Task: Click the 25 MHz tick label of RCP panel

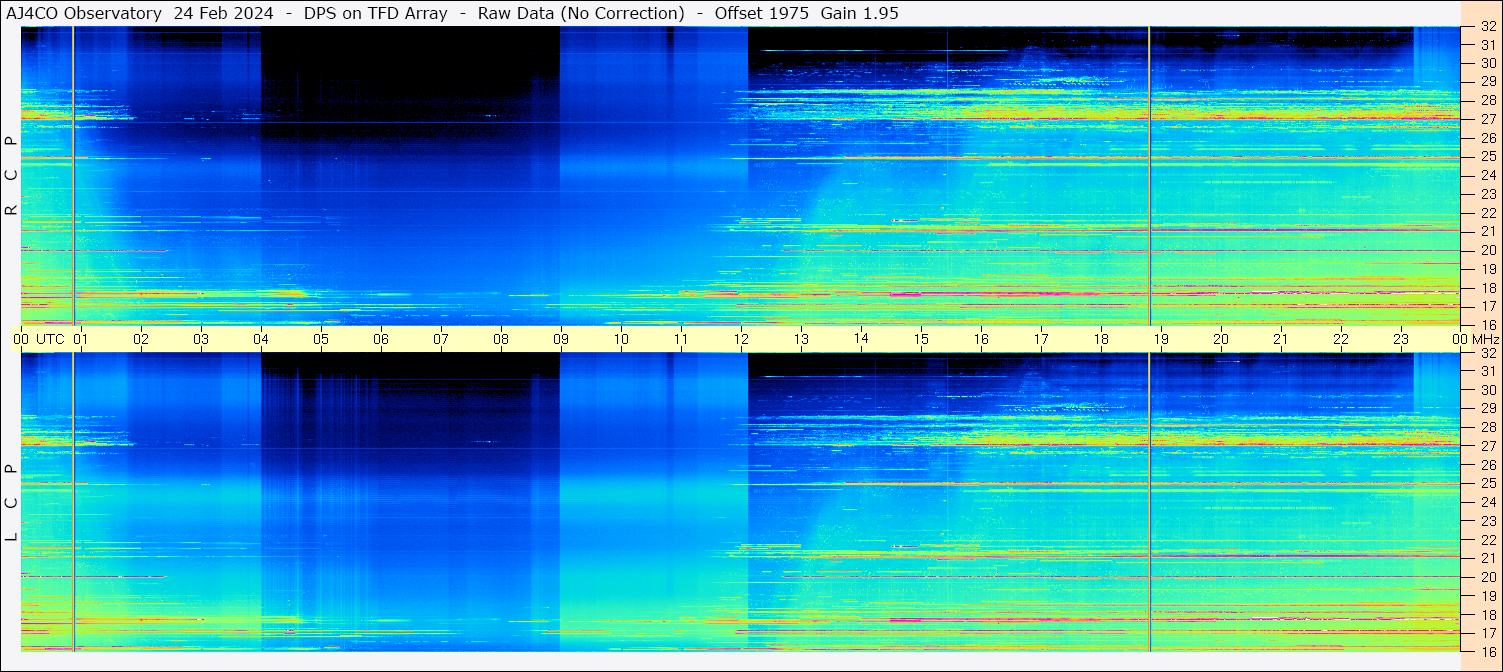Action: [x=1488, y=156]
